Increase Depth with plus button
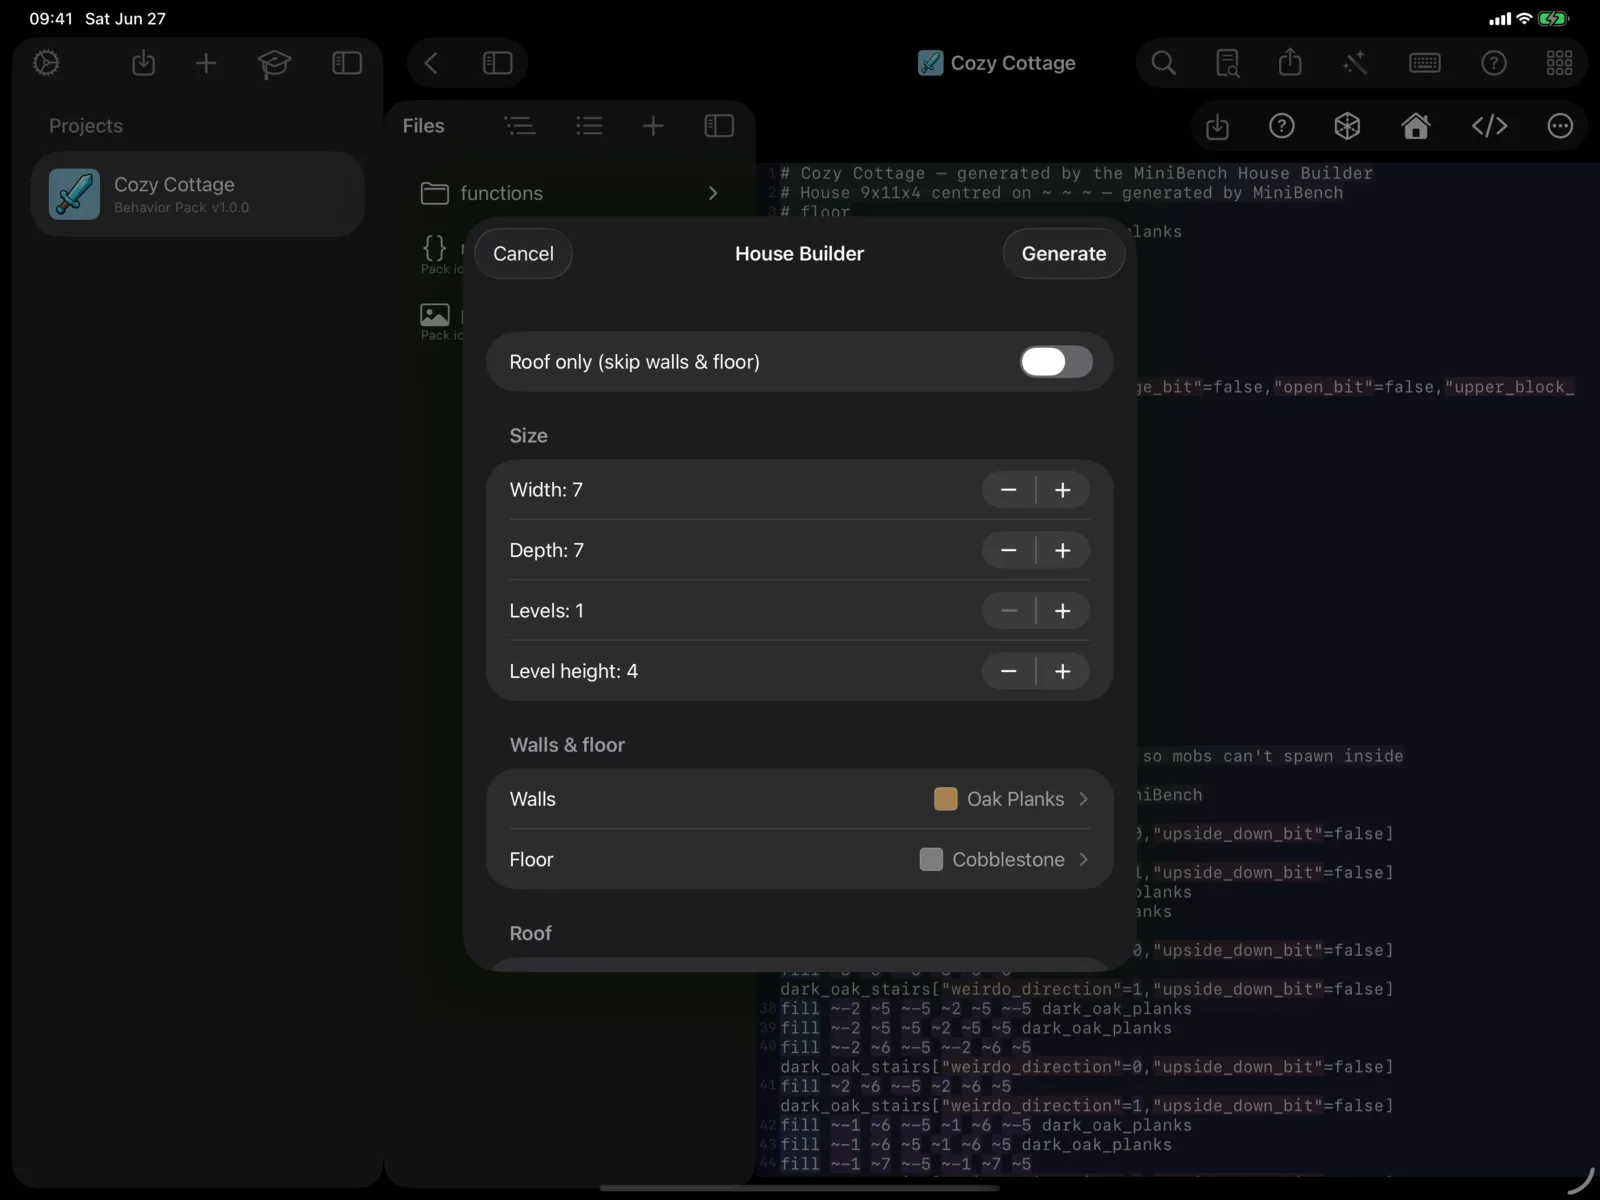The height and width of the screenshot is (1200, 1600). coord(1063,550)
